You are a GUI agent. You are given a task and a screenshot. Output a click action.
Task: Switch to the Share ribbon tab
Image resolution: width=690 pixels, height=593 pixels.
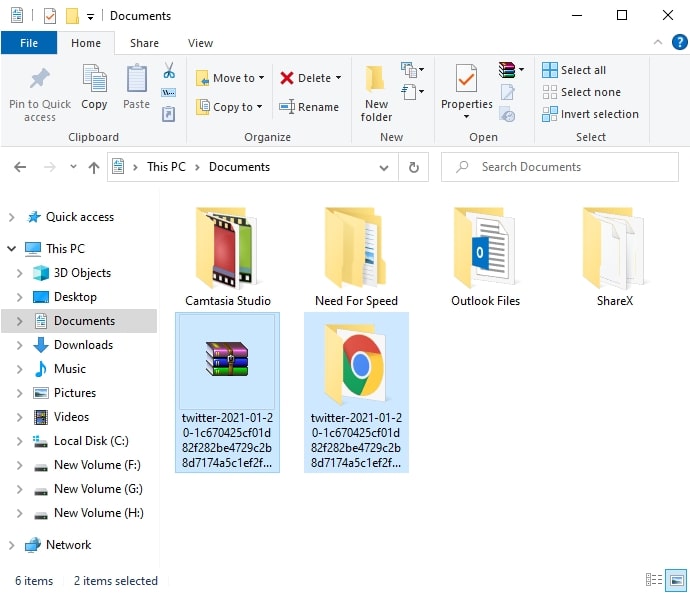pos(144,43)
